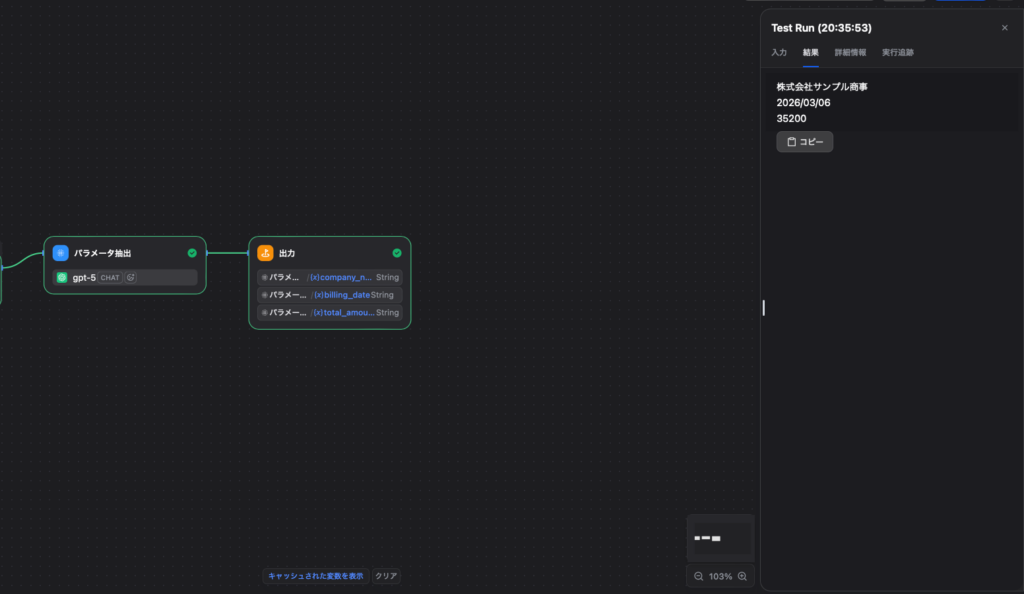Viewport: 1024px width, 594px height.
Task: Click the green gpt-5 model icon
Action: coord(62,277)
